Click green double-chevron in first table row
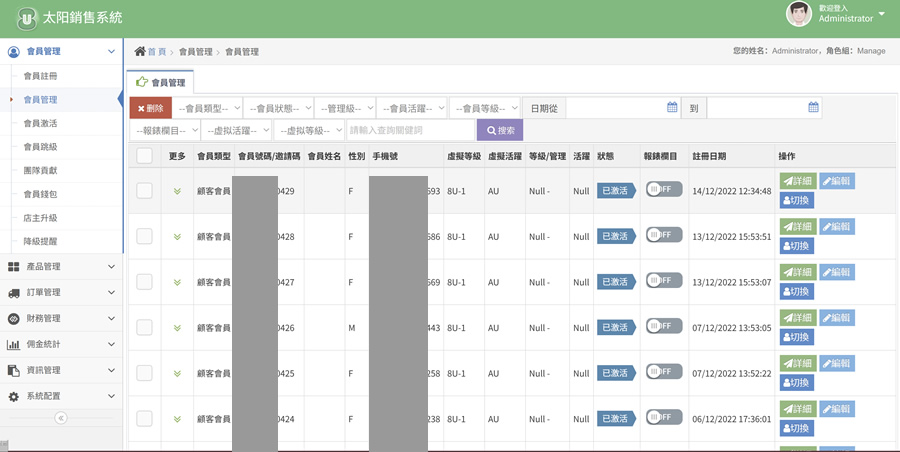 (177, 191)
